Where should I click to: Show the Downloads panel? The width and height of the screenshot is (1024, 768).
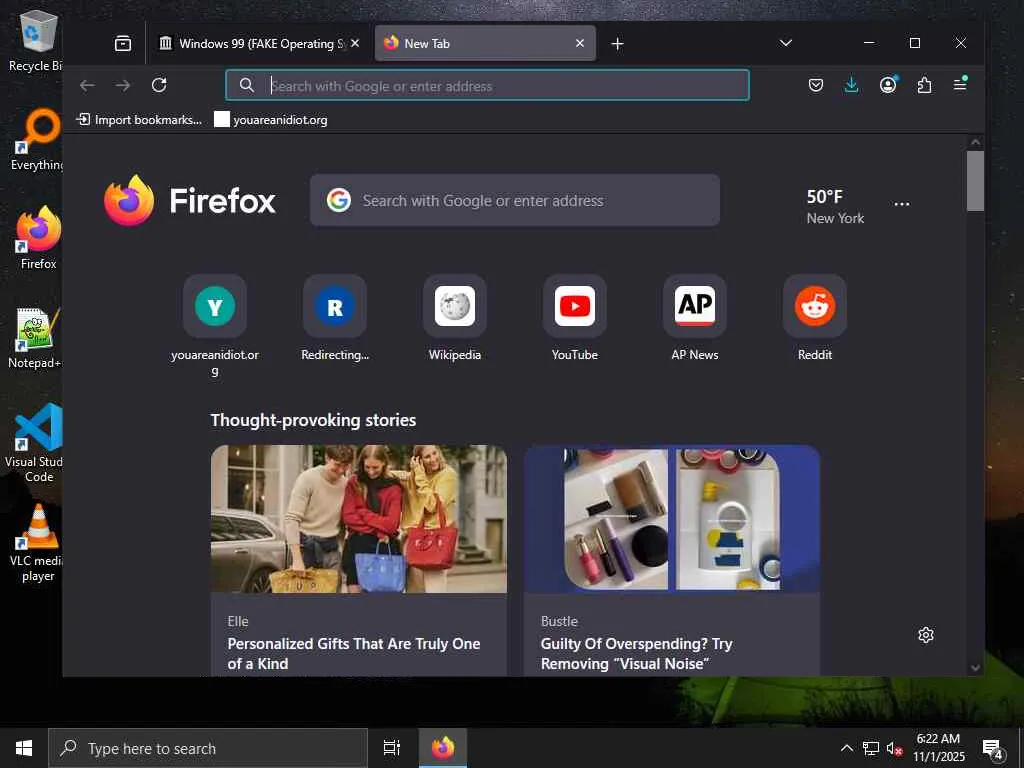click(851, 85)
